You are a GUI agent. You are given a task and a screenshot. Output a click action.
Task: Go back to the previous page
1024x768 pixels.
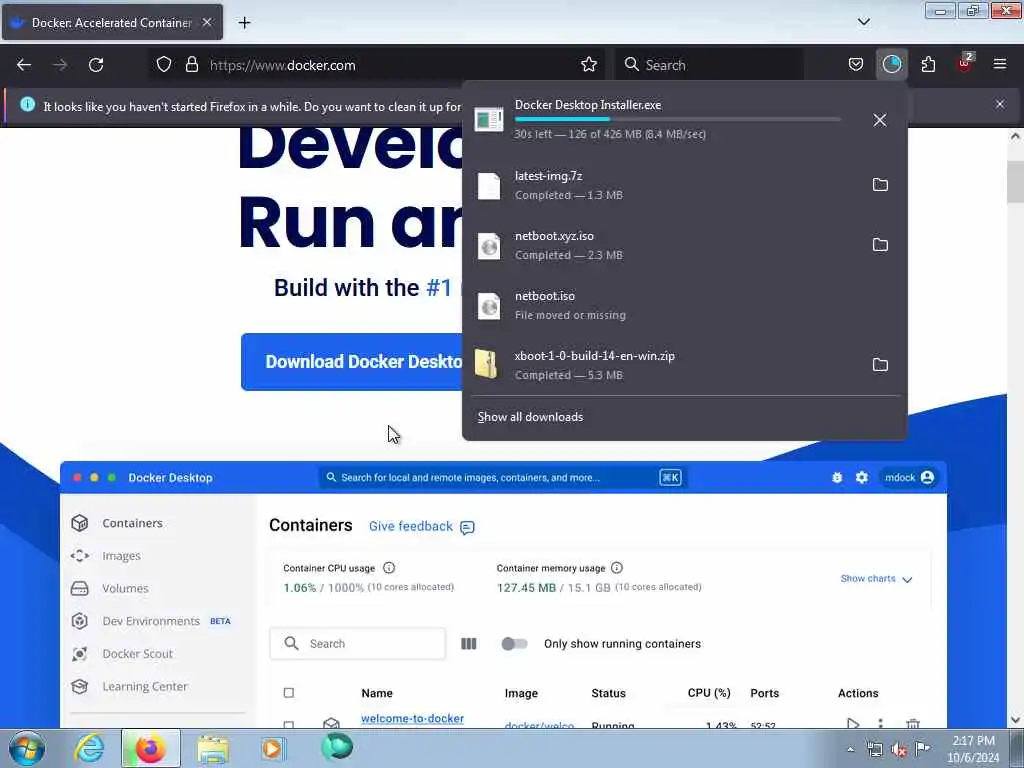tap(24, 65)
